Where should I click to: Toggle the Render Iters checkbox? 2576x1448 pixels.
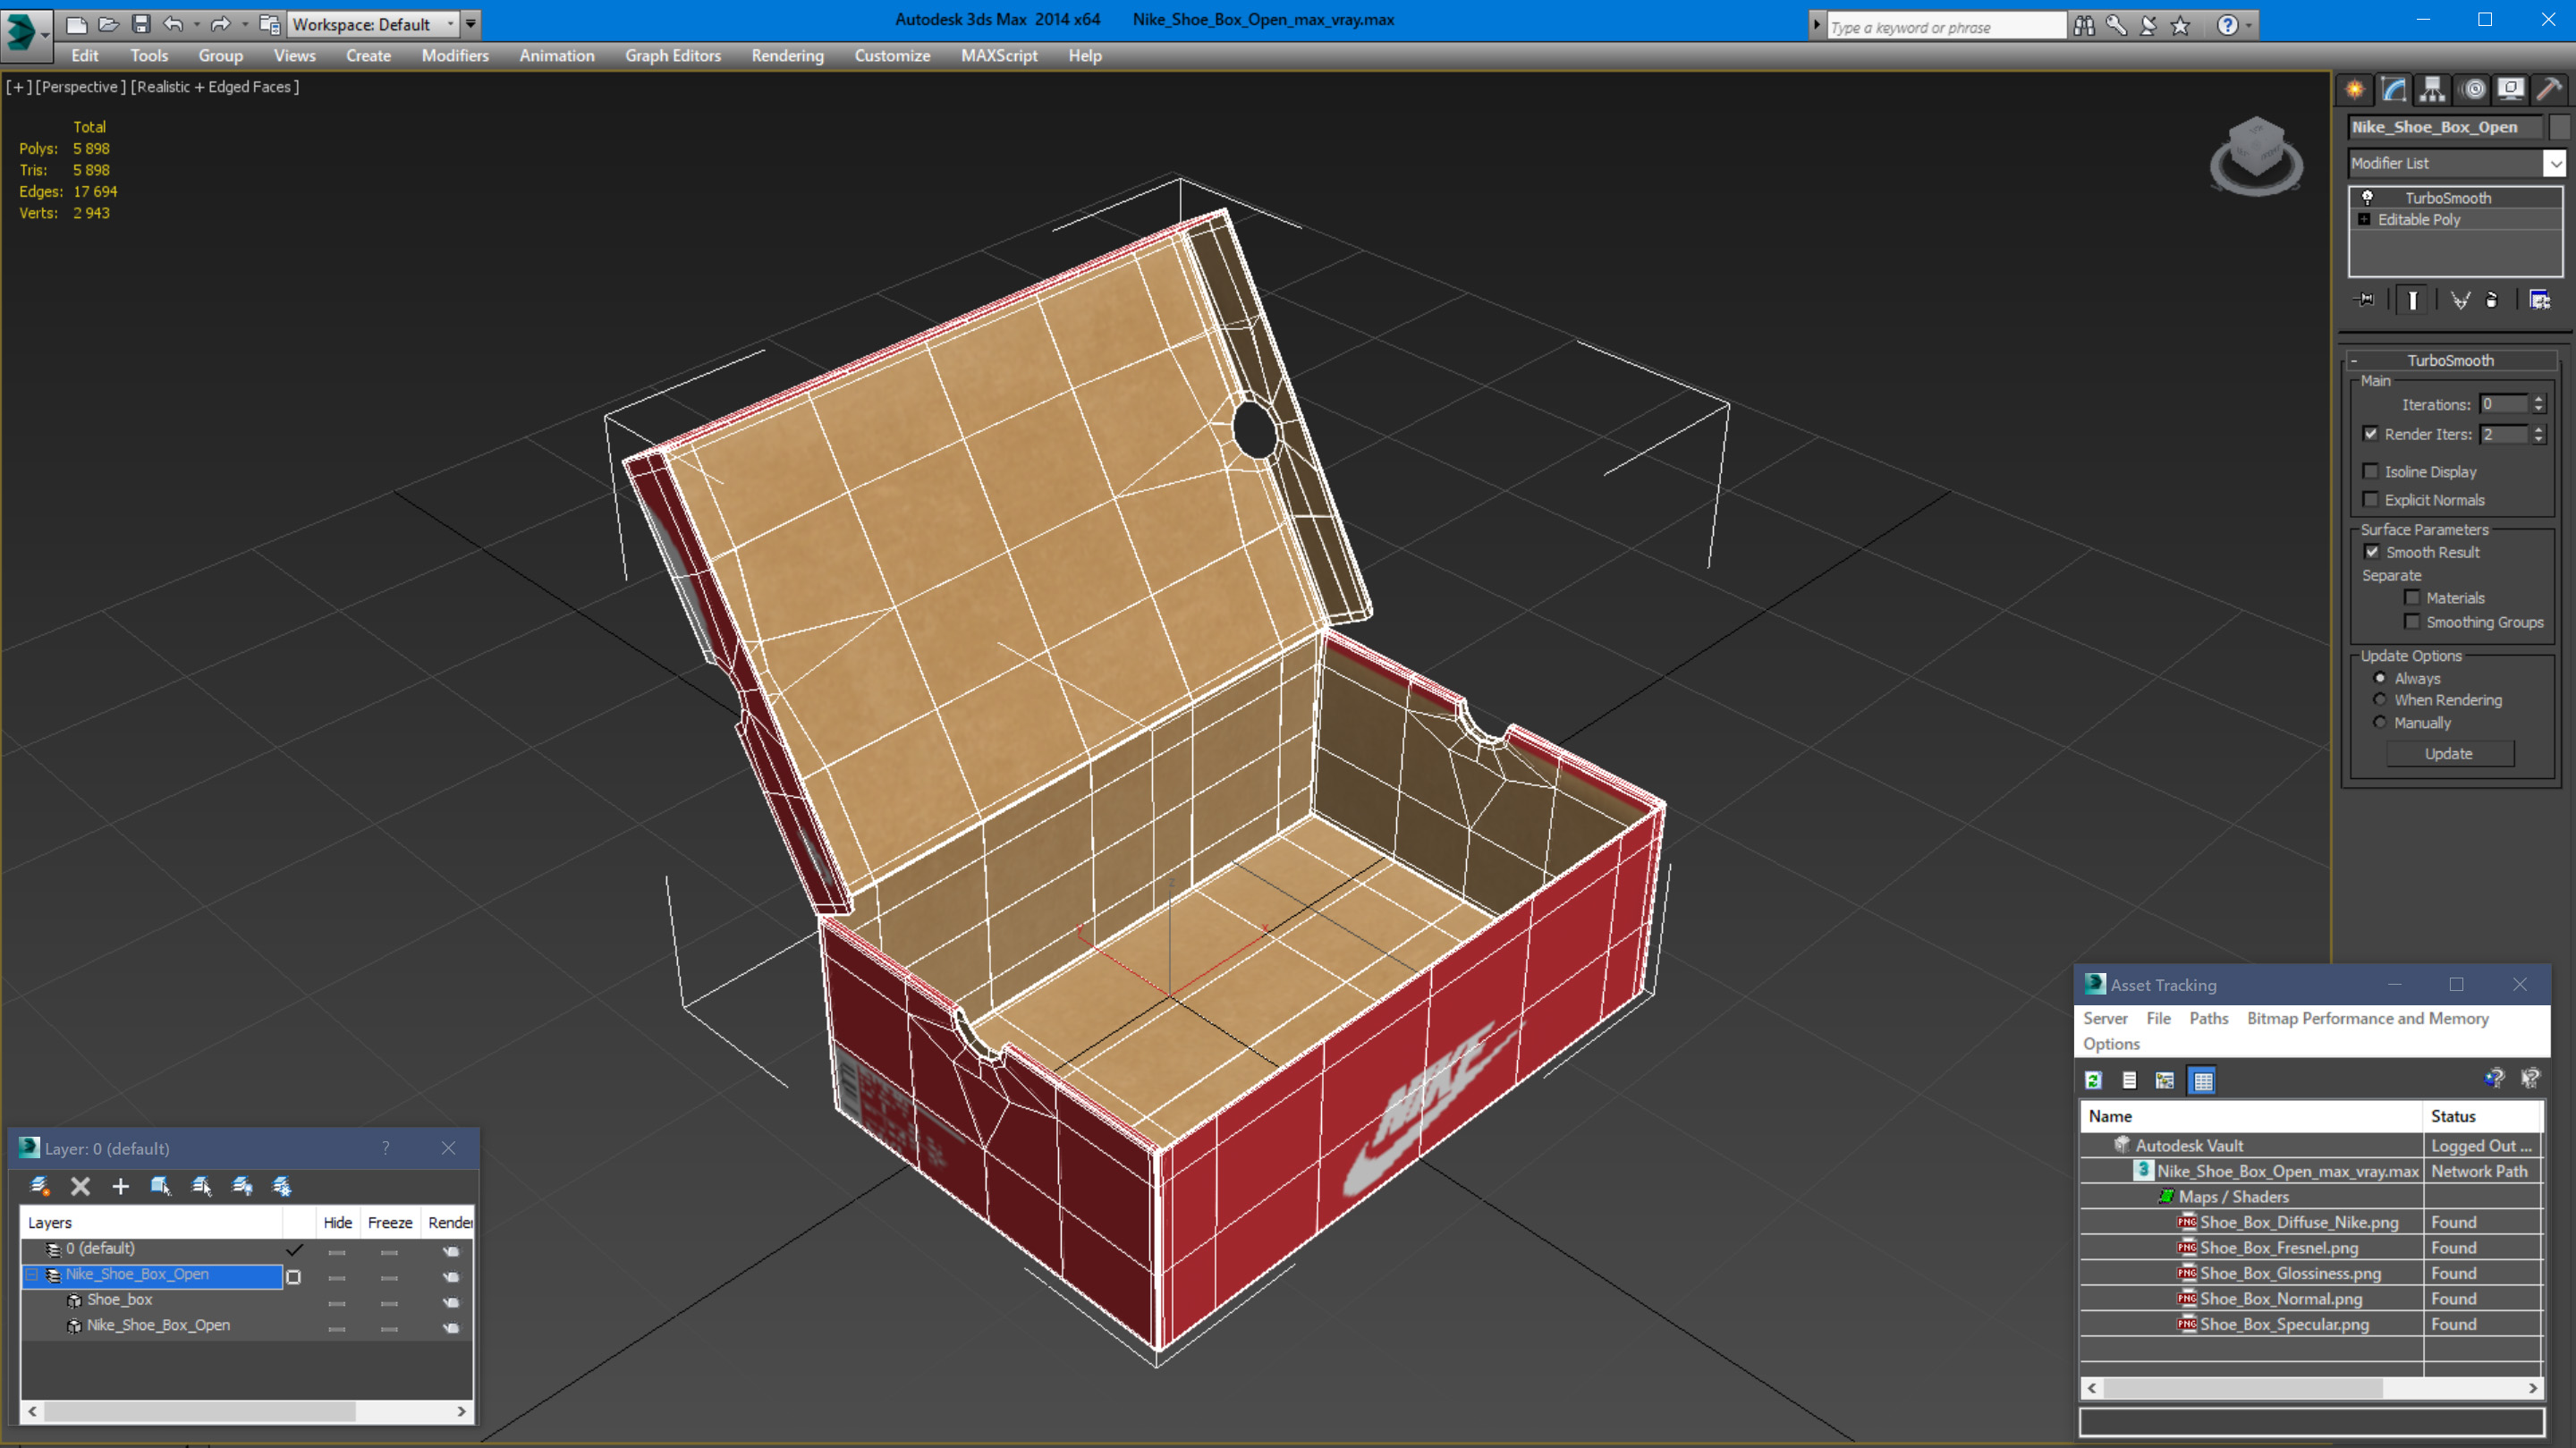click(2370, 434)
